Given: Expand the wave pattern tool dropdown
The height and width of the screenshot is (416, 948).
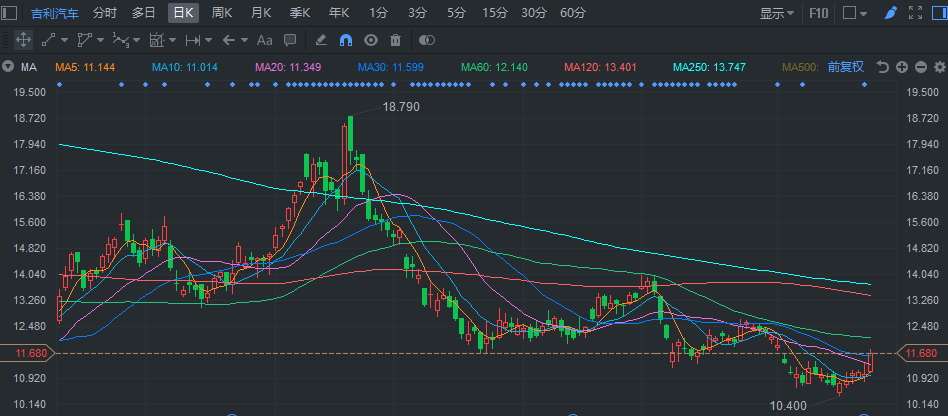Looking at the screenshot, I should click(137, 41).
